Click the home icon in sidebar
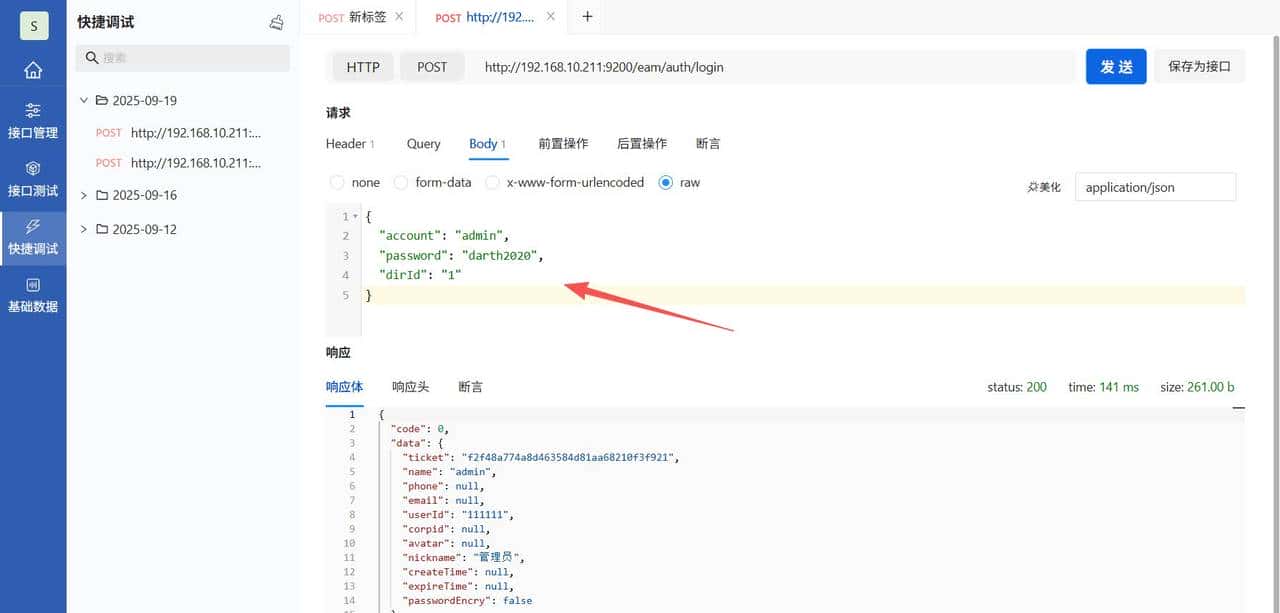1280x613 pixels. (x=33, y=70)
